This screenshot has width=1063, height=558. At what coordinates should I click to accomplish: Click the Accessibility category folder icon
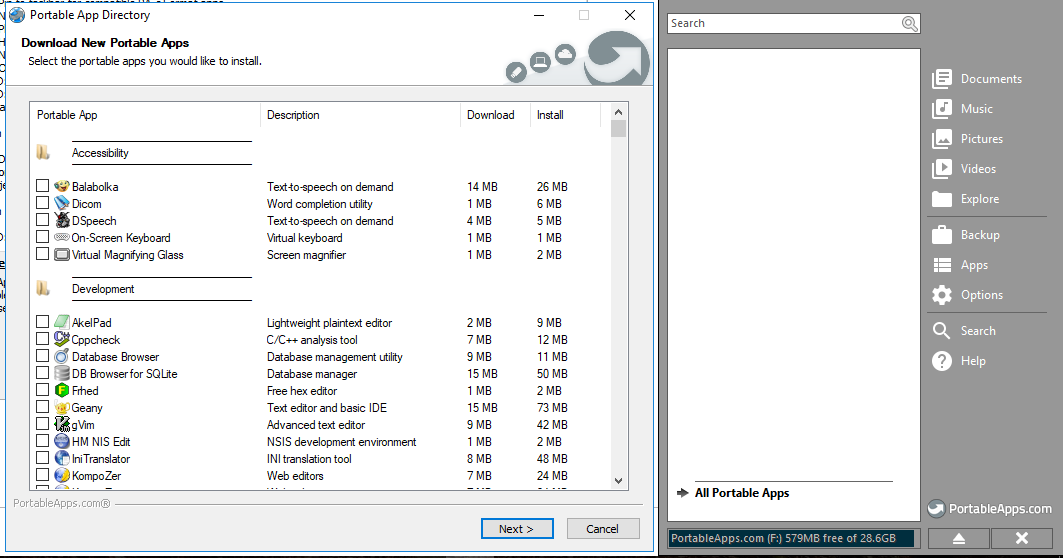point(43,152)
